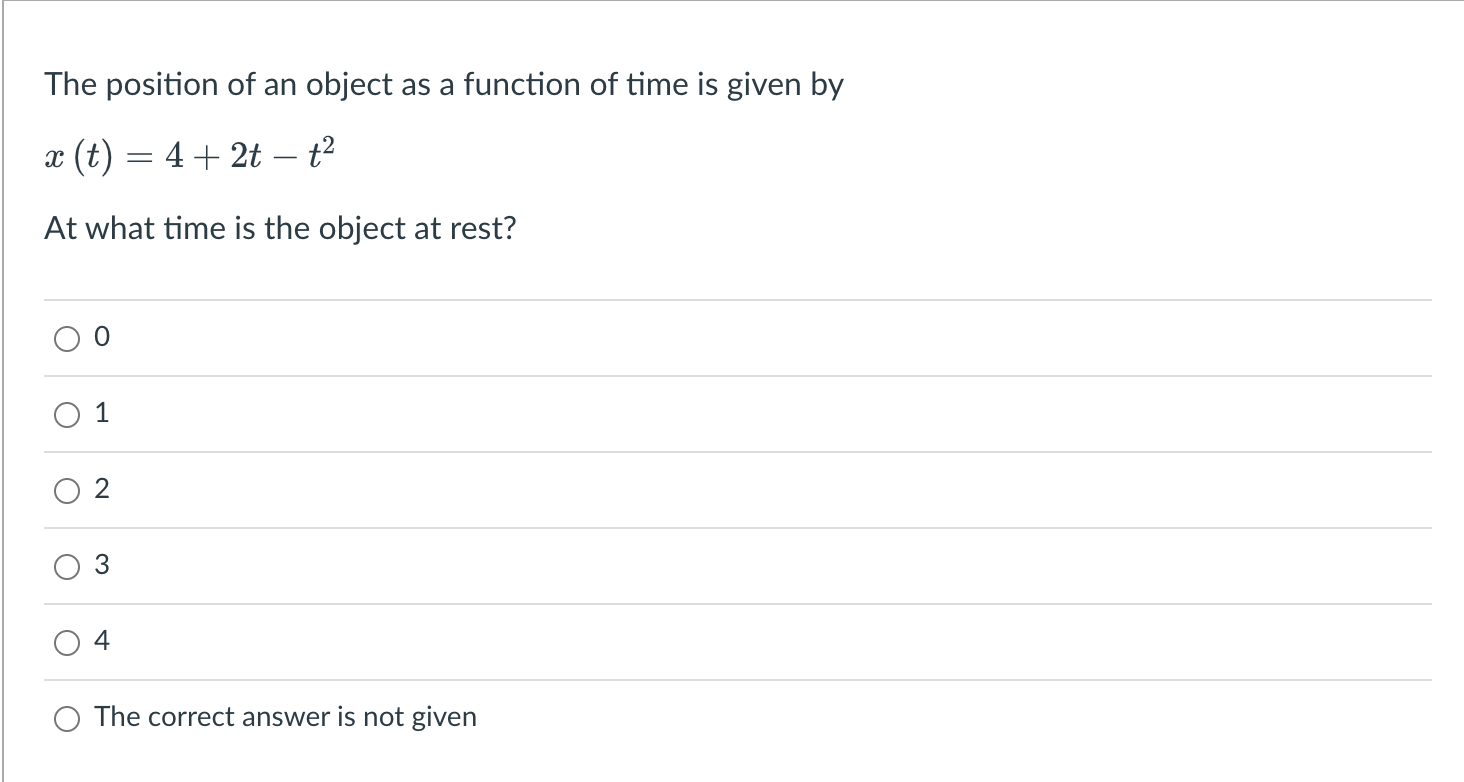Select the radio button for answer 0
Viewport: 1464px width, 782px height.
(x=67, y=340)
